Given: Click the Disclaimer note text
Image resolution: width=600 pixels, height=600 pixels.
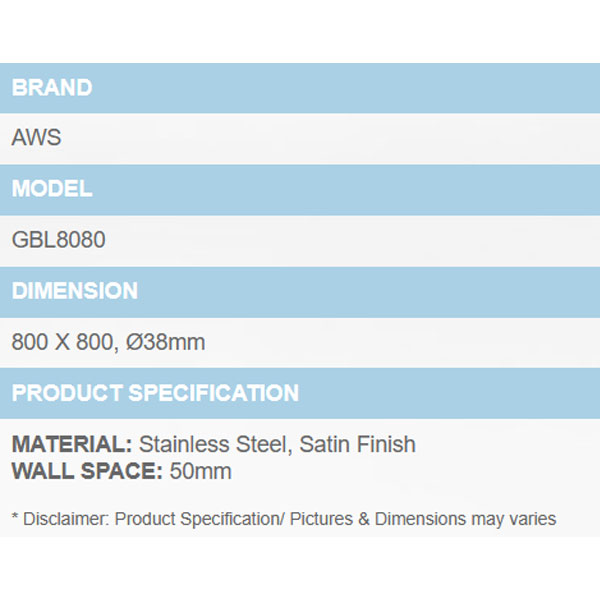Looking at the screenshot, I should coord(284,519).
